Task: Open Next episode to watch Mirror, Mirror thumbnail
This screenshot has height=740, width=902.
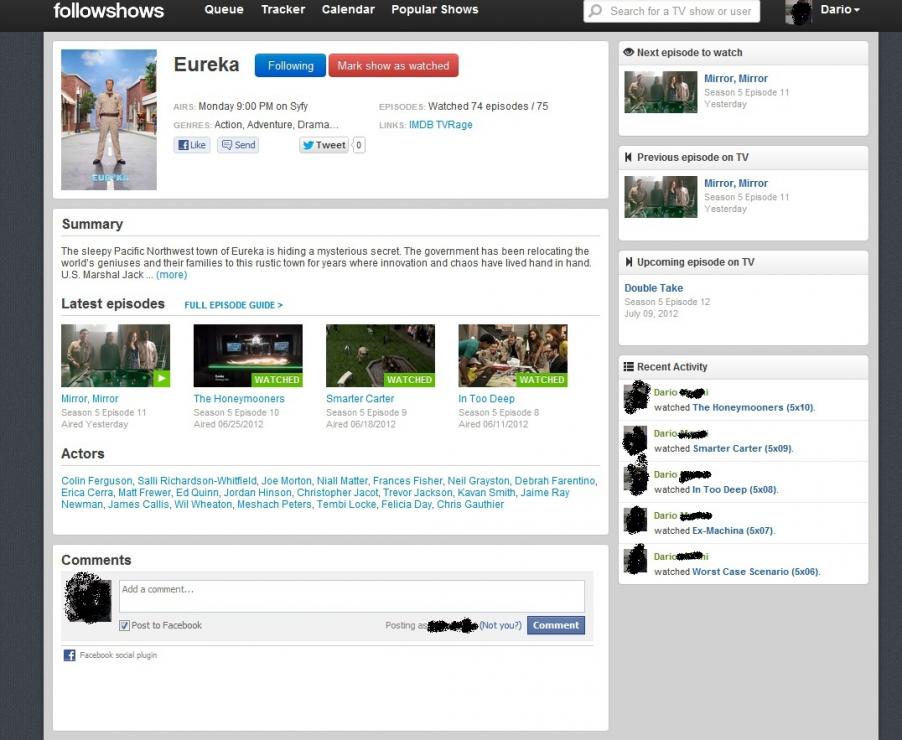Action: [661, 92]
